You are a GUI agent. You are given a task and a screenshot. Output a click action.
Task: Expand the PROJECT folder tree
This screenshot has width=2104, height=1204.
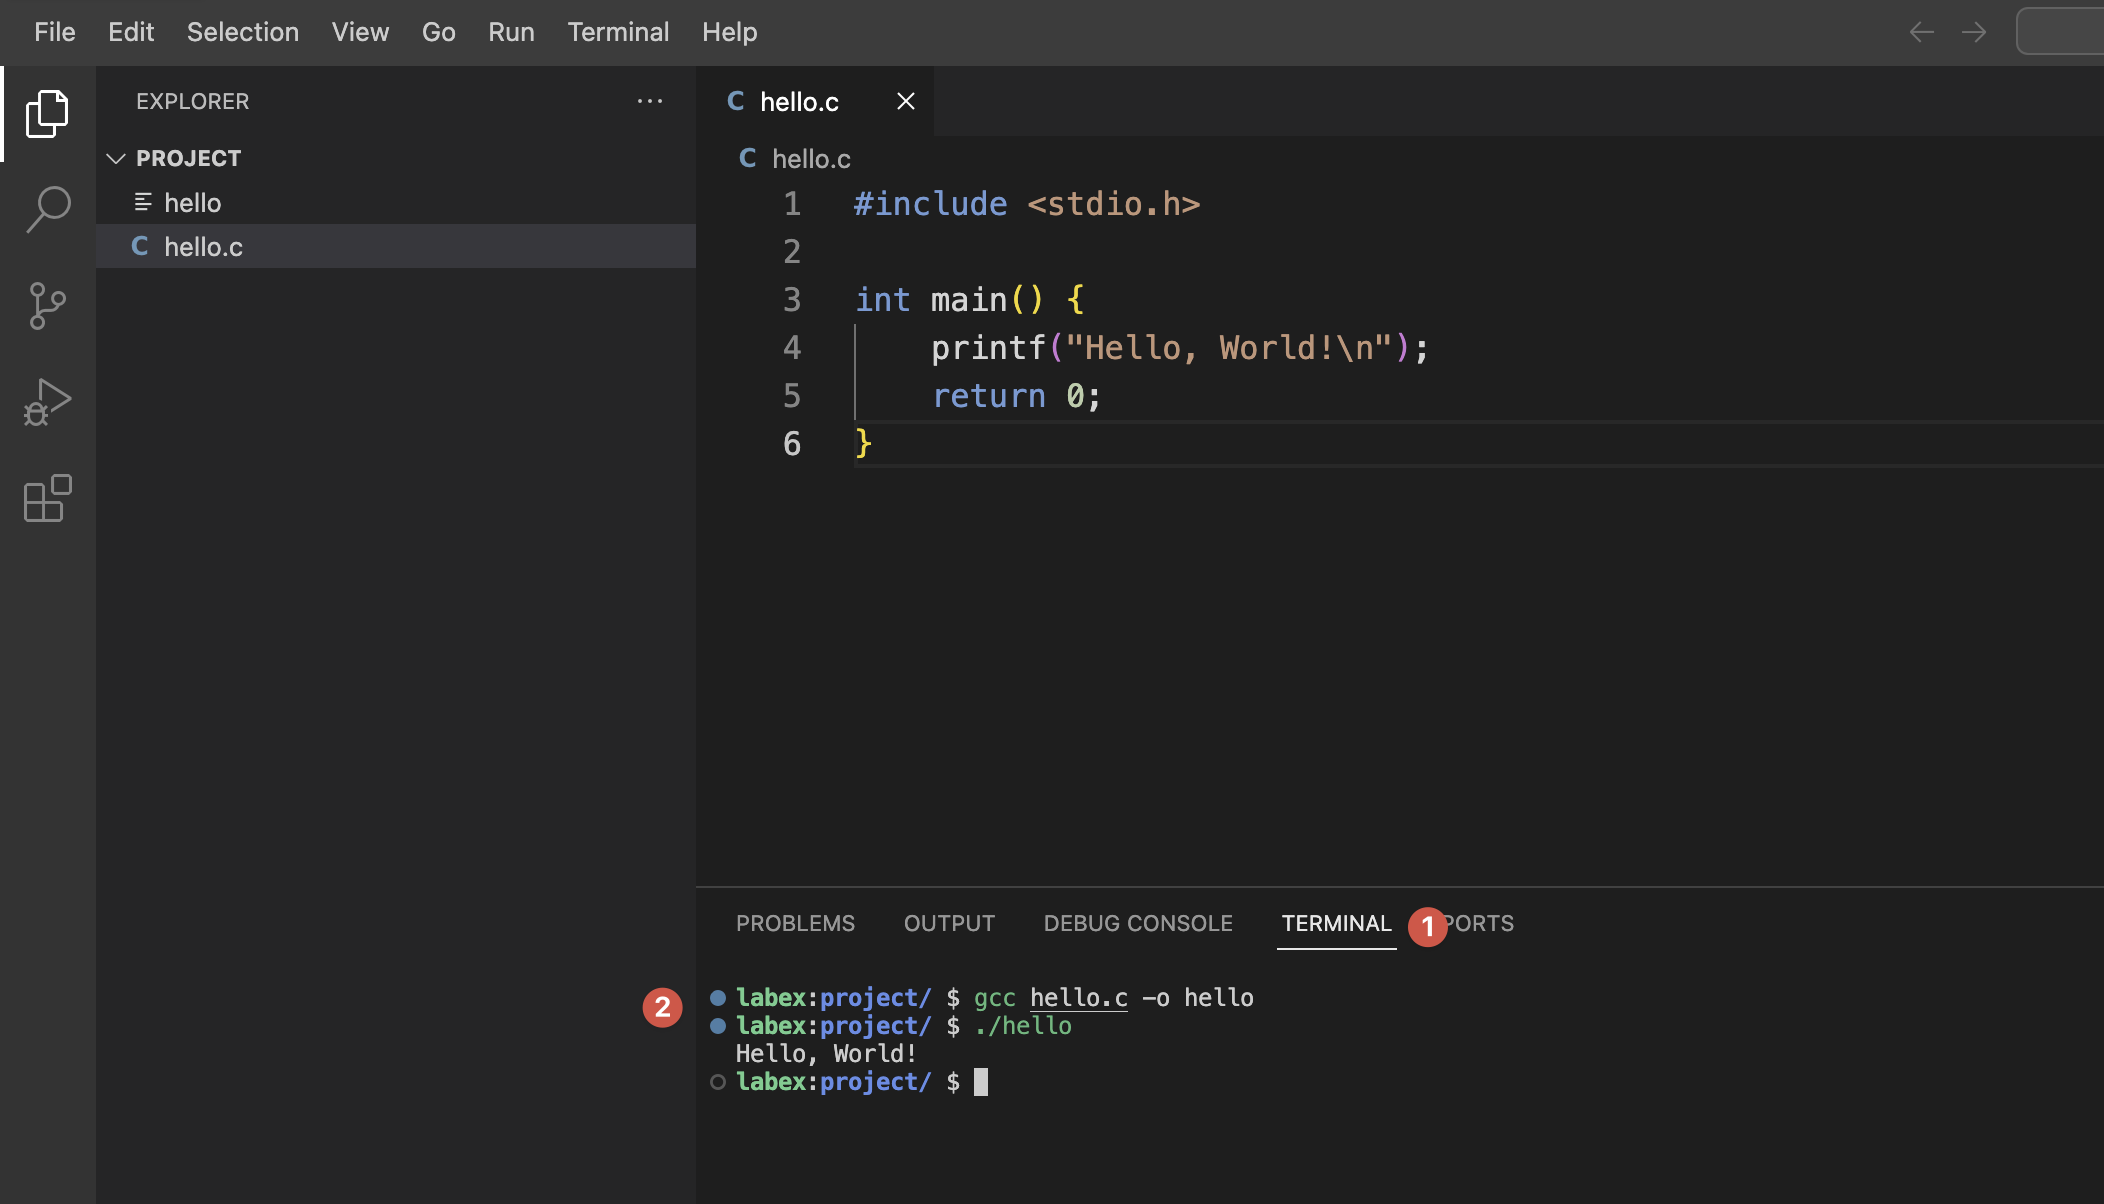(114, 156)
